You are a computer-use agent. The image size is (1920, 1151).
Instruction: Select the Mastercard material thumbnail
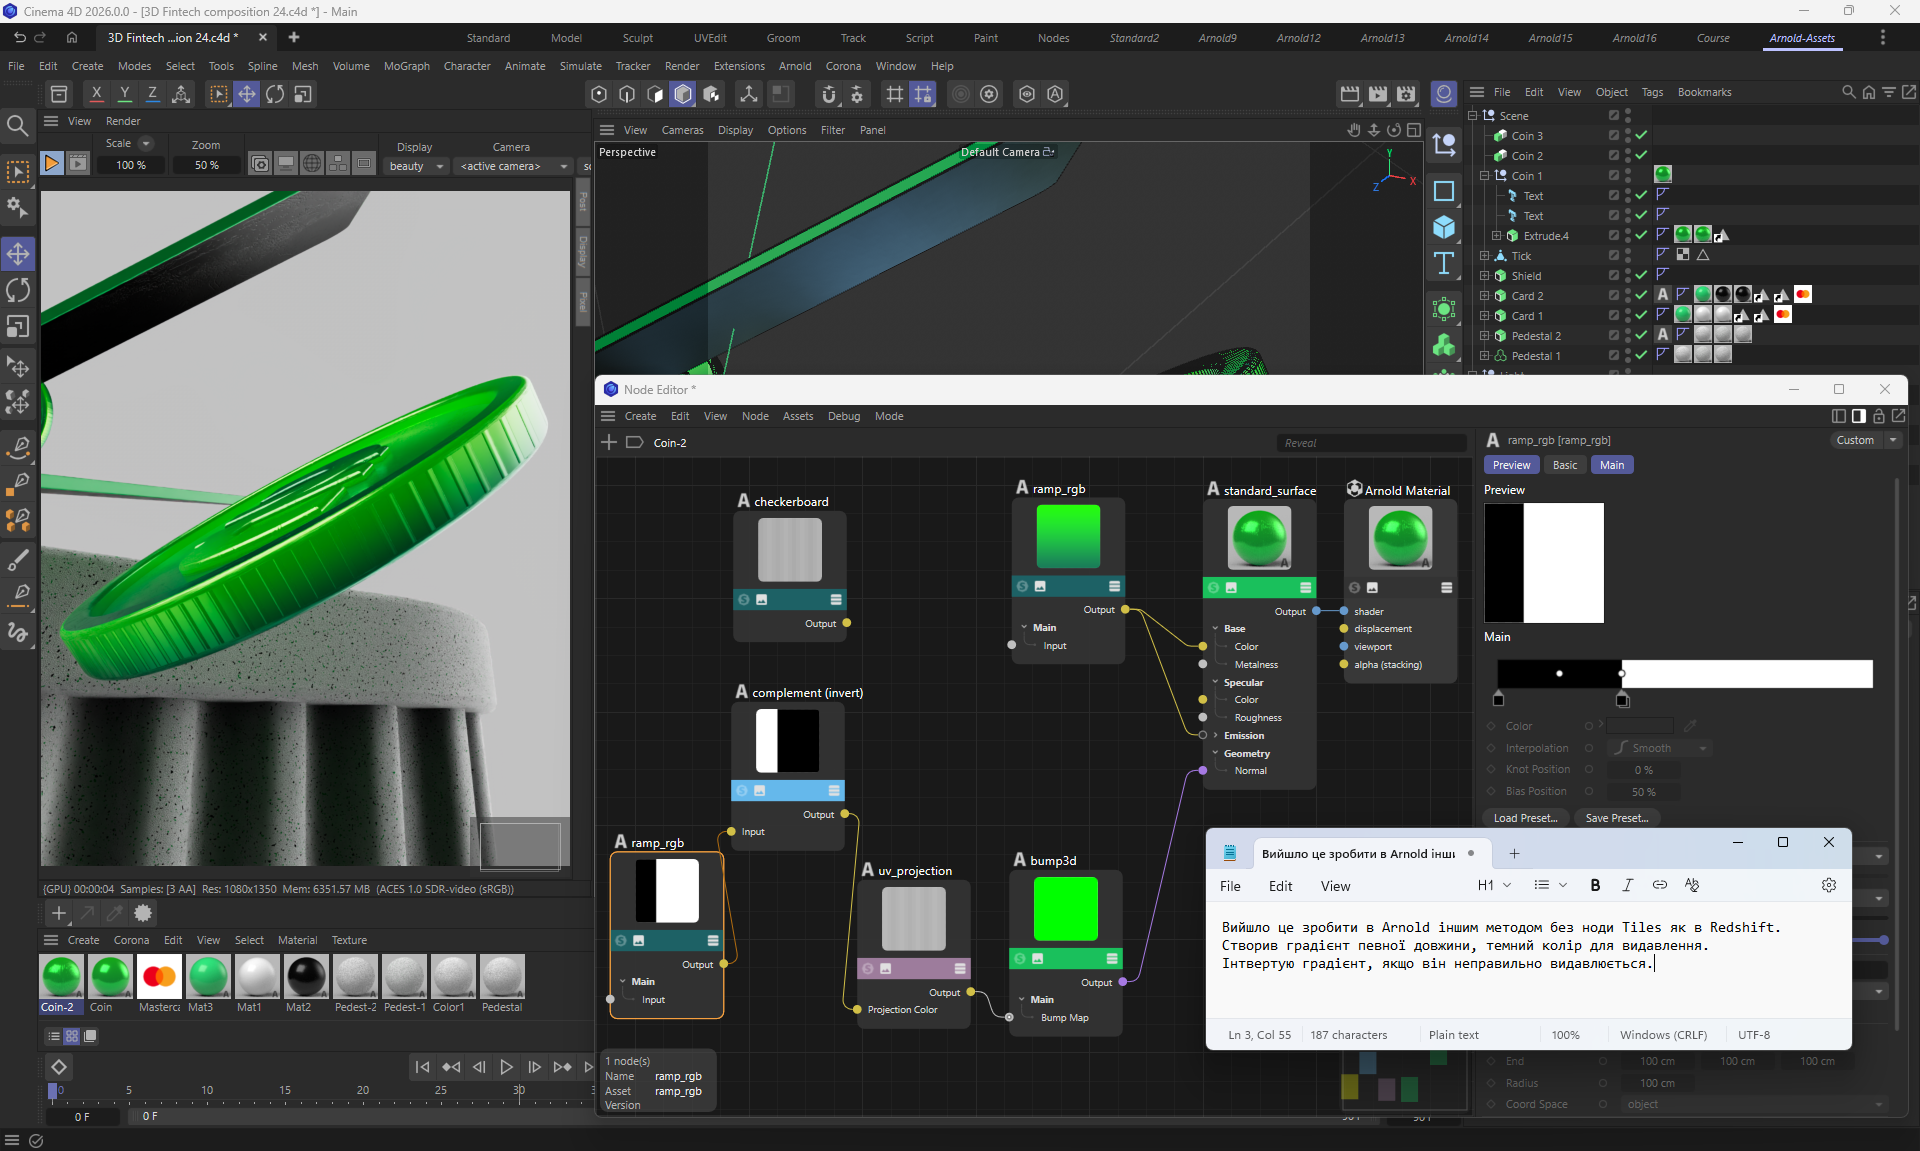coord(159,977)
